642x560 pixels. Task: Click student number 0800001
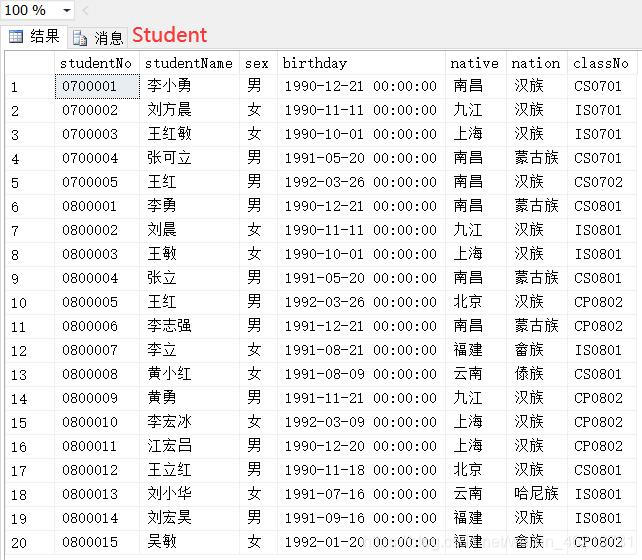click(x=90, y=206)
